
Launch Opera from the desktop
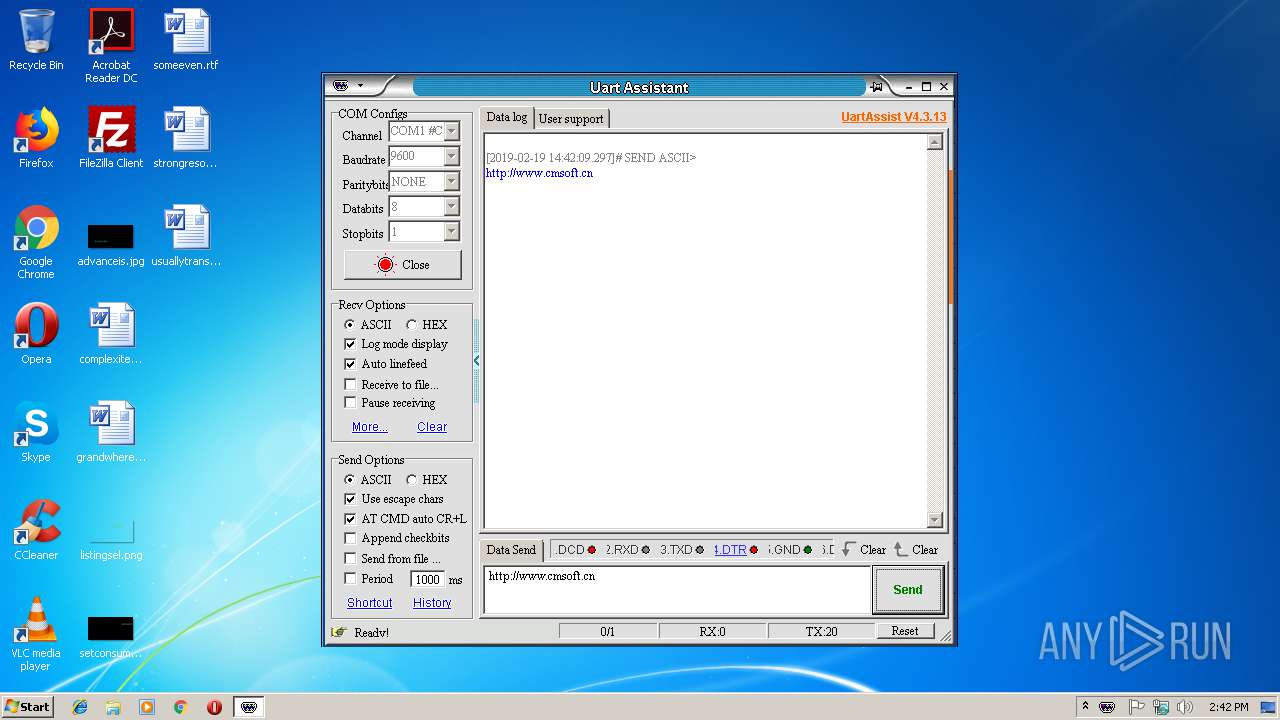tap(36, 334)
